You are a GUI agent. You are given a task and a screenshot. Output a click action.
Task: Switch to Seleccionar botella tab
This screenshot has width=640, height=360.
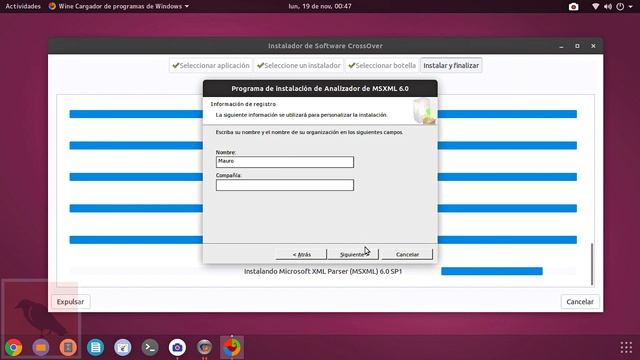[382, 65]
